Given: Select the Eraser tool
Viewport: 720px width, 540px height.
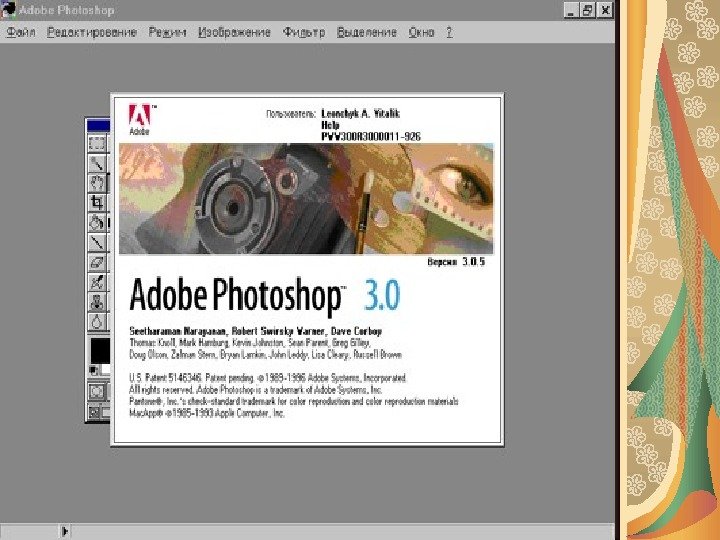Looking at the screenshot, I should click(x=97, y=262).
